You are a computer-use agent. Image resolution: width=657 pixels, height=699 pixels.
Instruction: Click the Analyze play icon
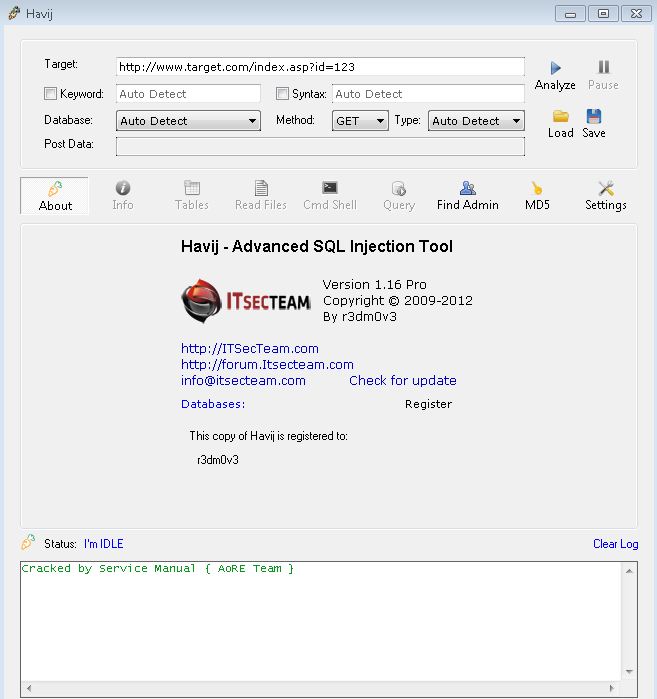click(555, 68)
